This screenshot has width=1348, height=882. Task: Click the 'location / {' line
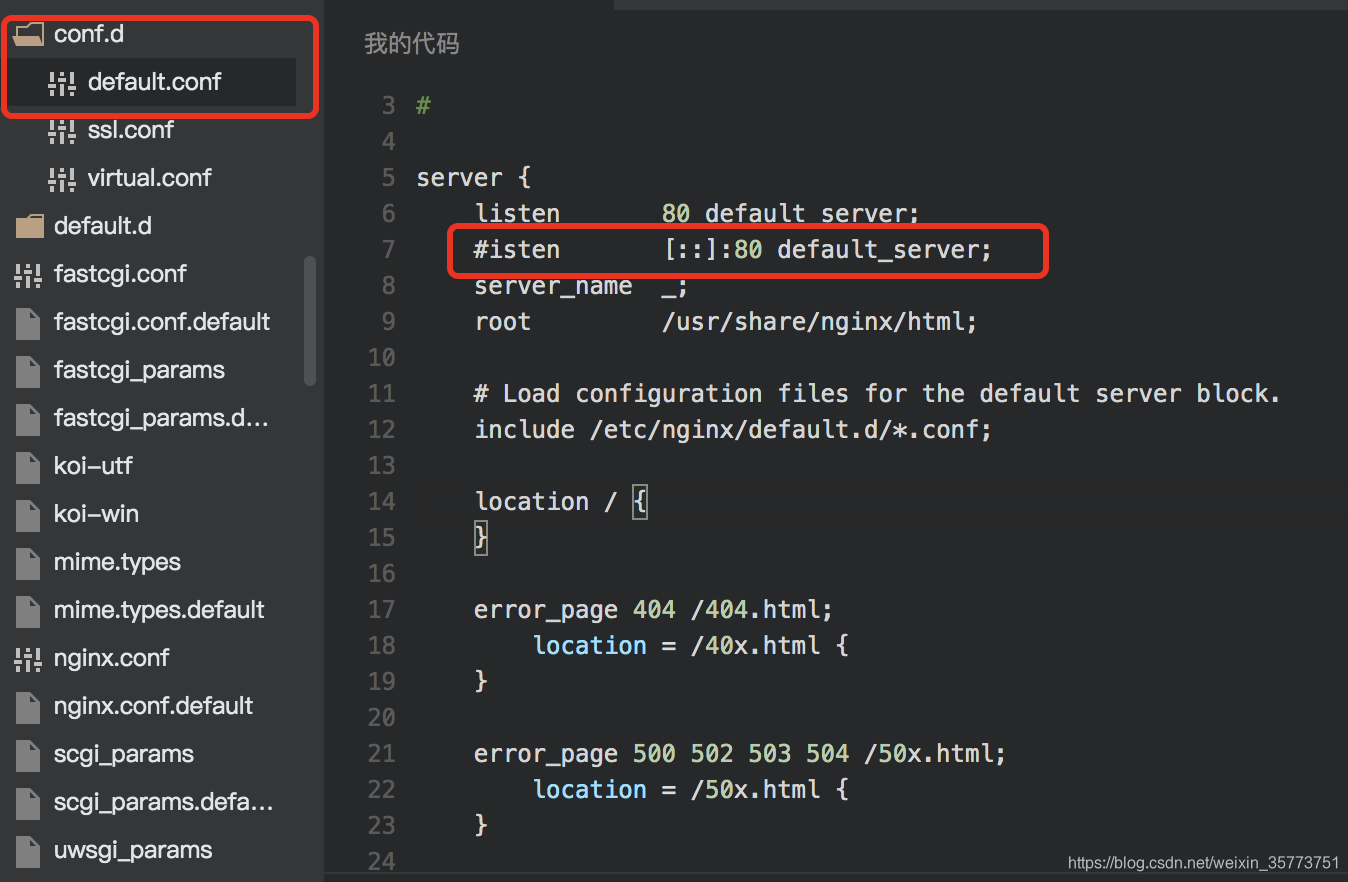pyautogui.click(x=561, y=502)
